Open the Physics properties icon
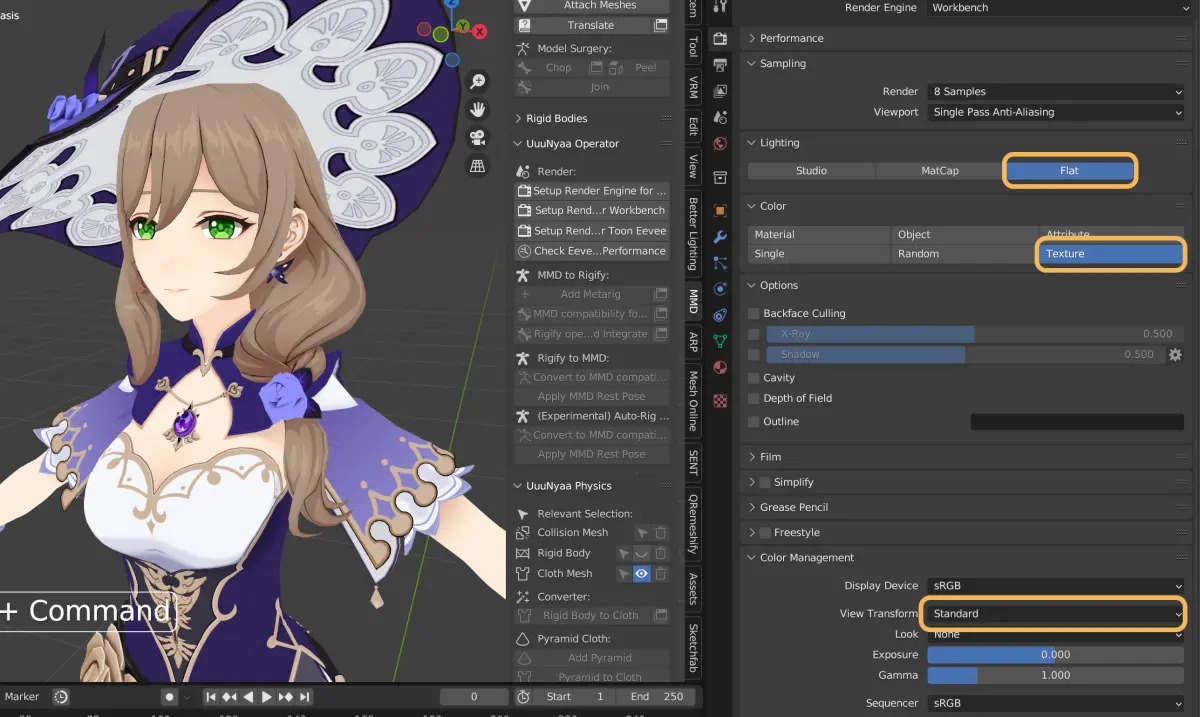 (x=719, y=289)
